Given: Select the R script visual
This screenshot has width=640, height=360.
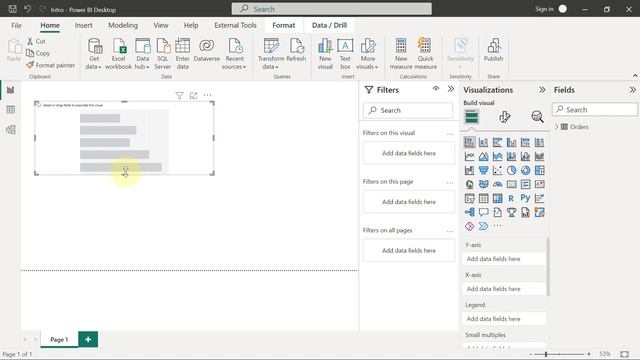Looking at the screenshot, I should click(x=511, y=198).
